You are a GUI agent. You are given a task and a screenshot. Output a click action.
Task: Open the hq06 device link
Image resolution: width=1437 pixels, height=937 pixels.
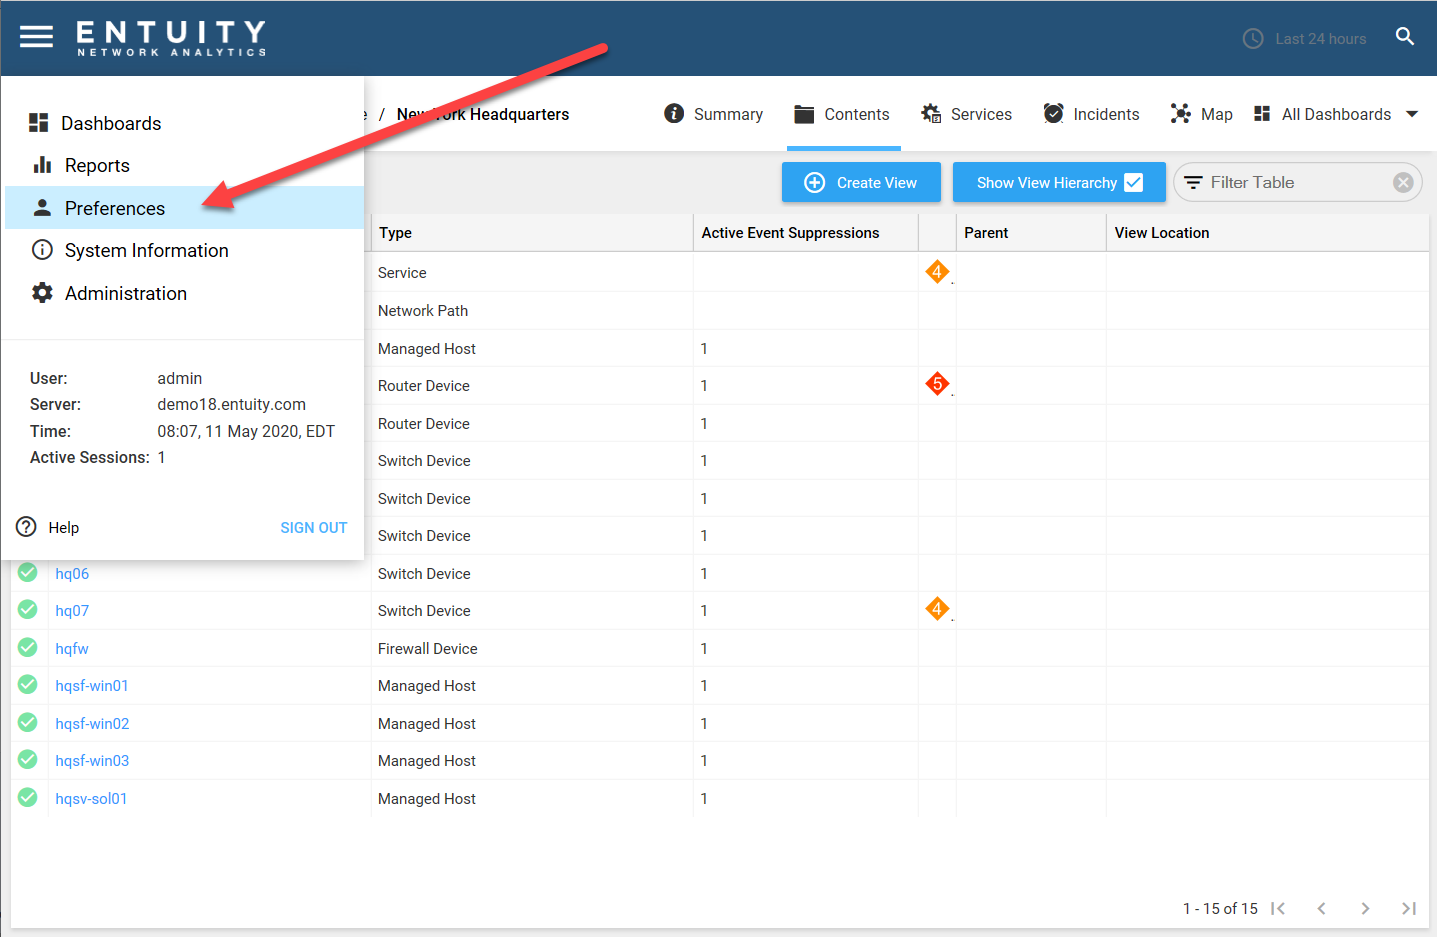(x=72, y=573)
